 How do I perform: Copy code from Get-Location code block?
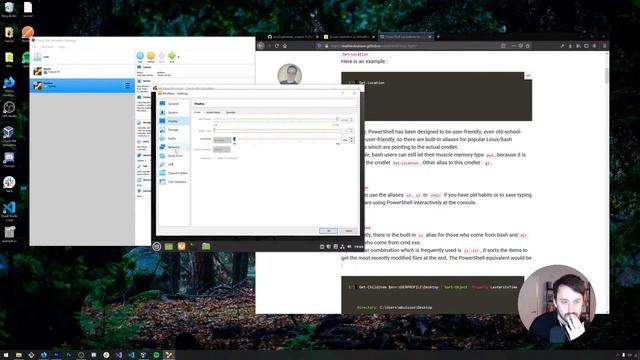tap(528, 76)
